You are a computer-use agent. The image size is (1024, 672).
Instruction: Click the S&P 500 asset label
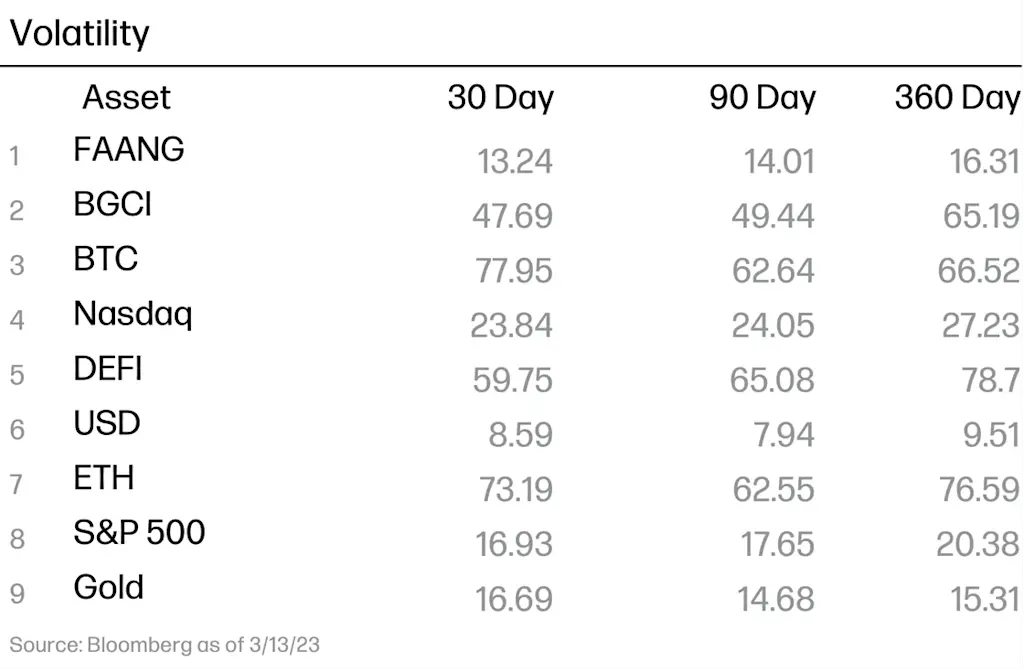[x=139, y=533]
